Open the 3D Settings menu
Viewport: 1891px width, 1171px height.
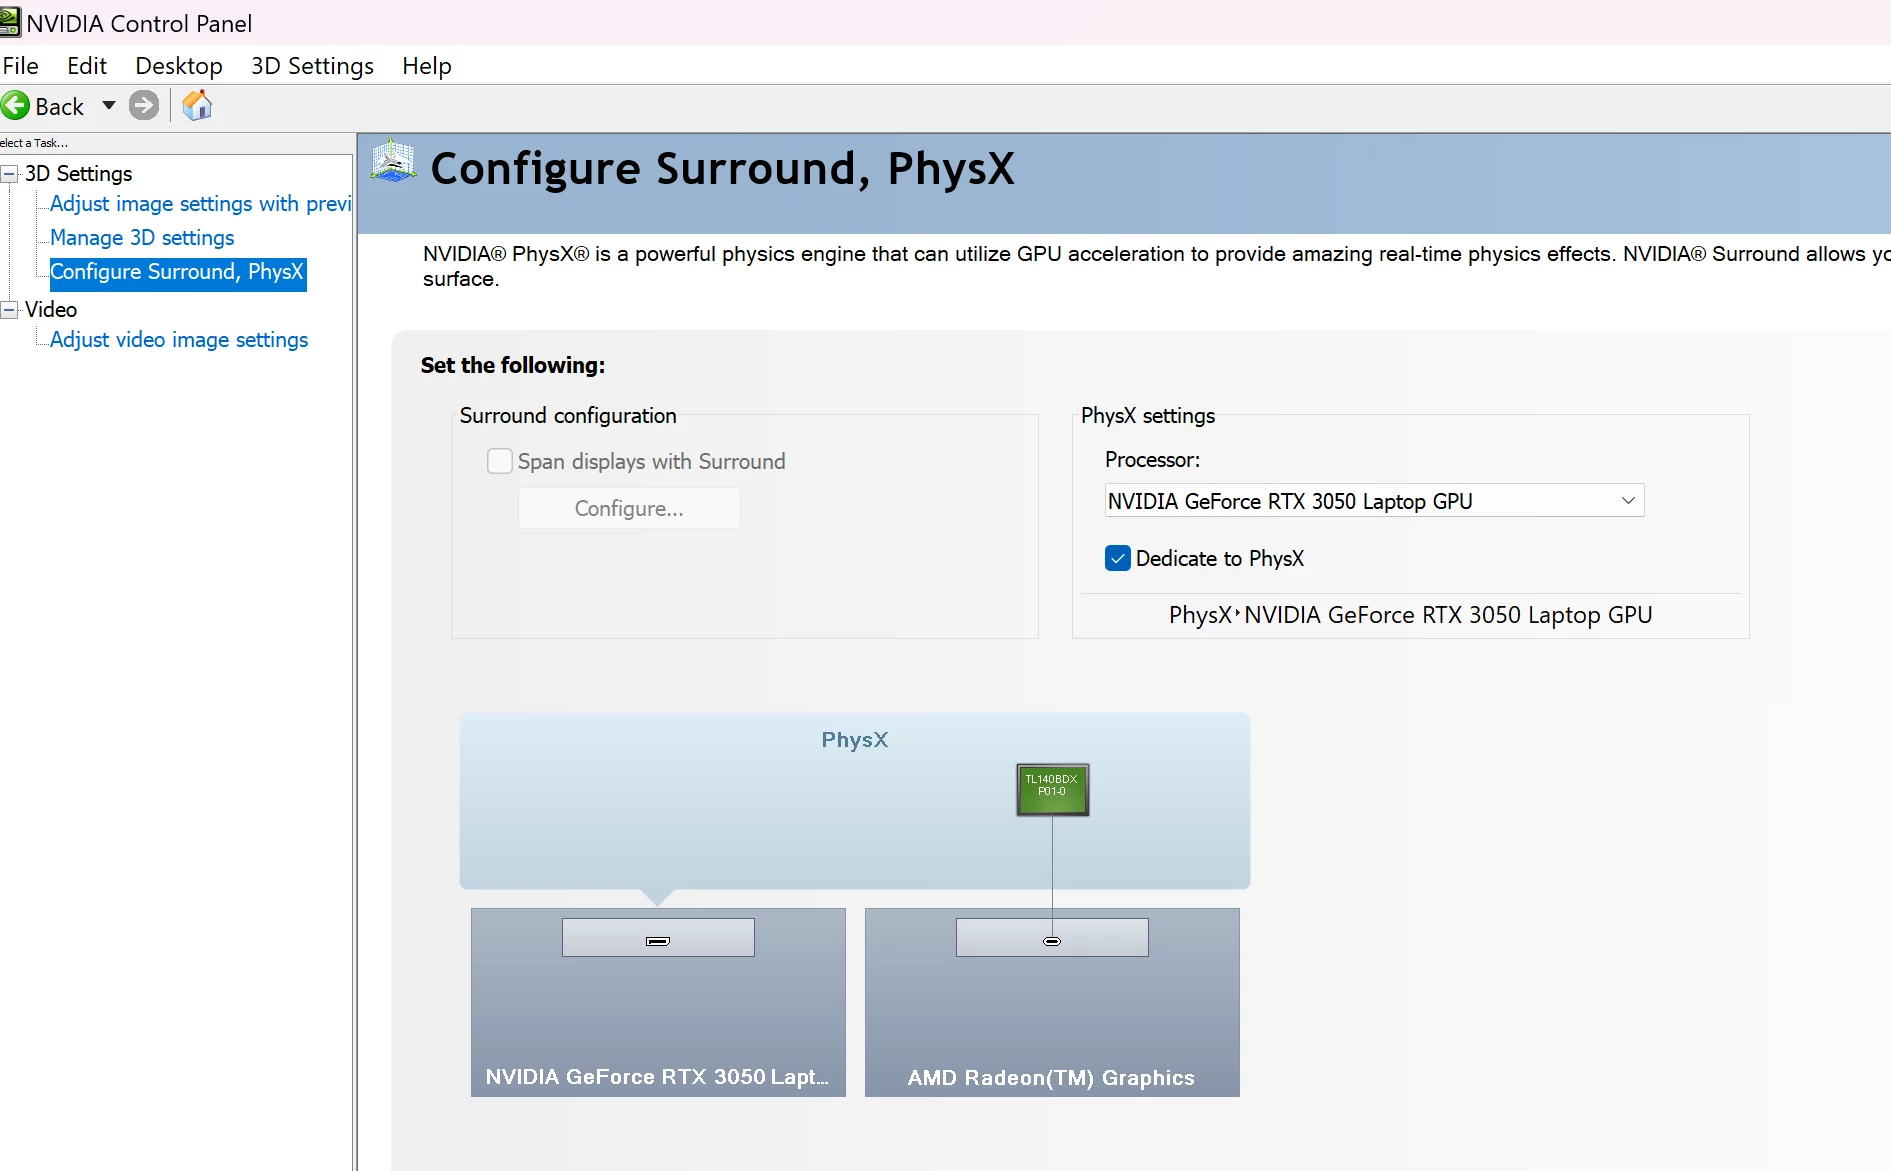[311, 65]
